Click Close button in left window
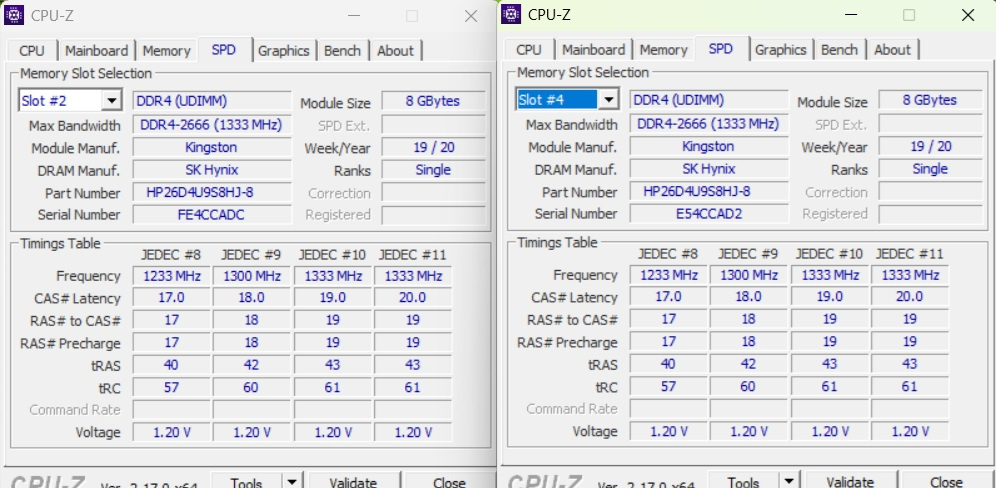 pyautogui.click(x=449, y=482)
